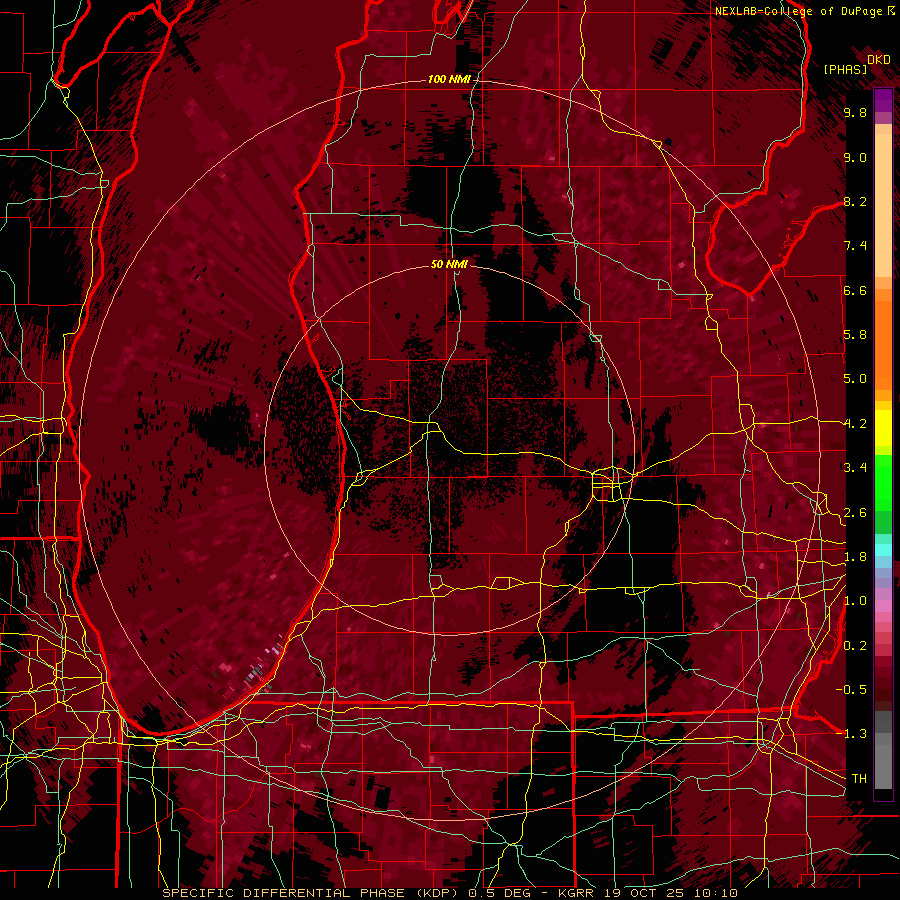This screenshot has width=900, height=900.
Task: Click "SPECIFIC DIFFERENTIAL PHASE (KDP)" caption text
Action: coord(312,893)
